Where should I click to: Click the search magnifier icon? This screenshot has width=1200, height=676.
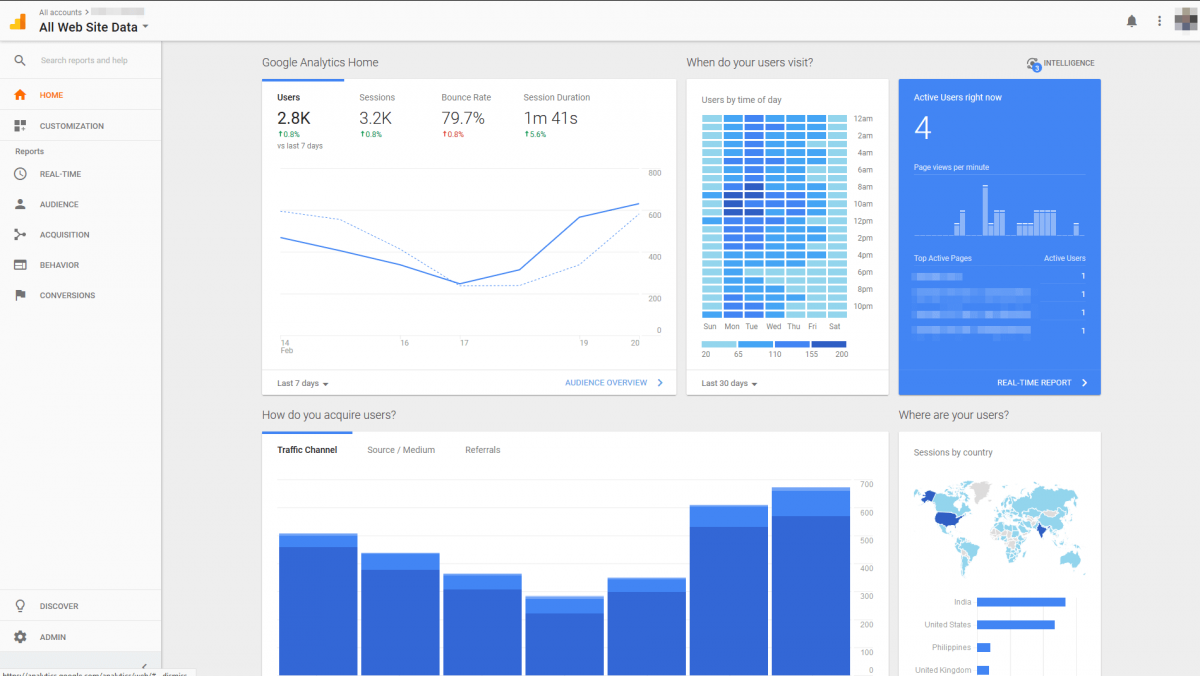[x=20, y=60]
